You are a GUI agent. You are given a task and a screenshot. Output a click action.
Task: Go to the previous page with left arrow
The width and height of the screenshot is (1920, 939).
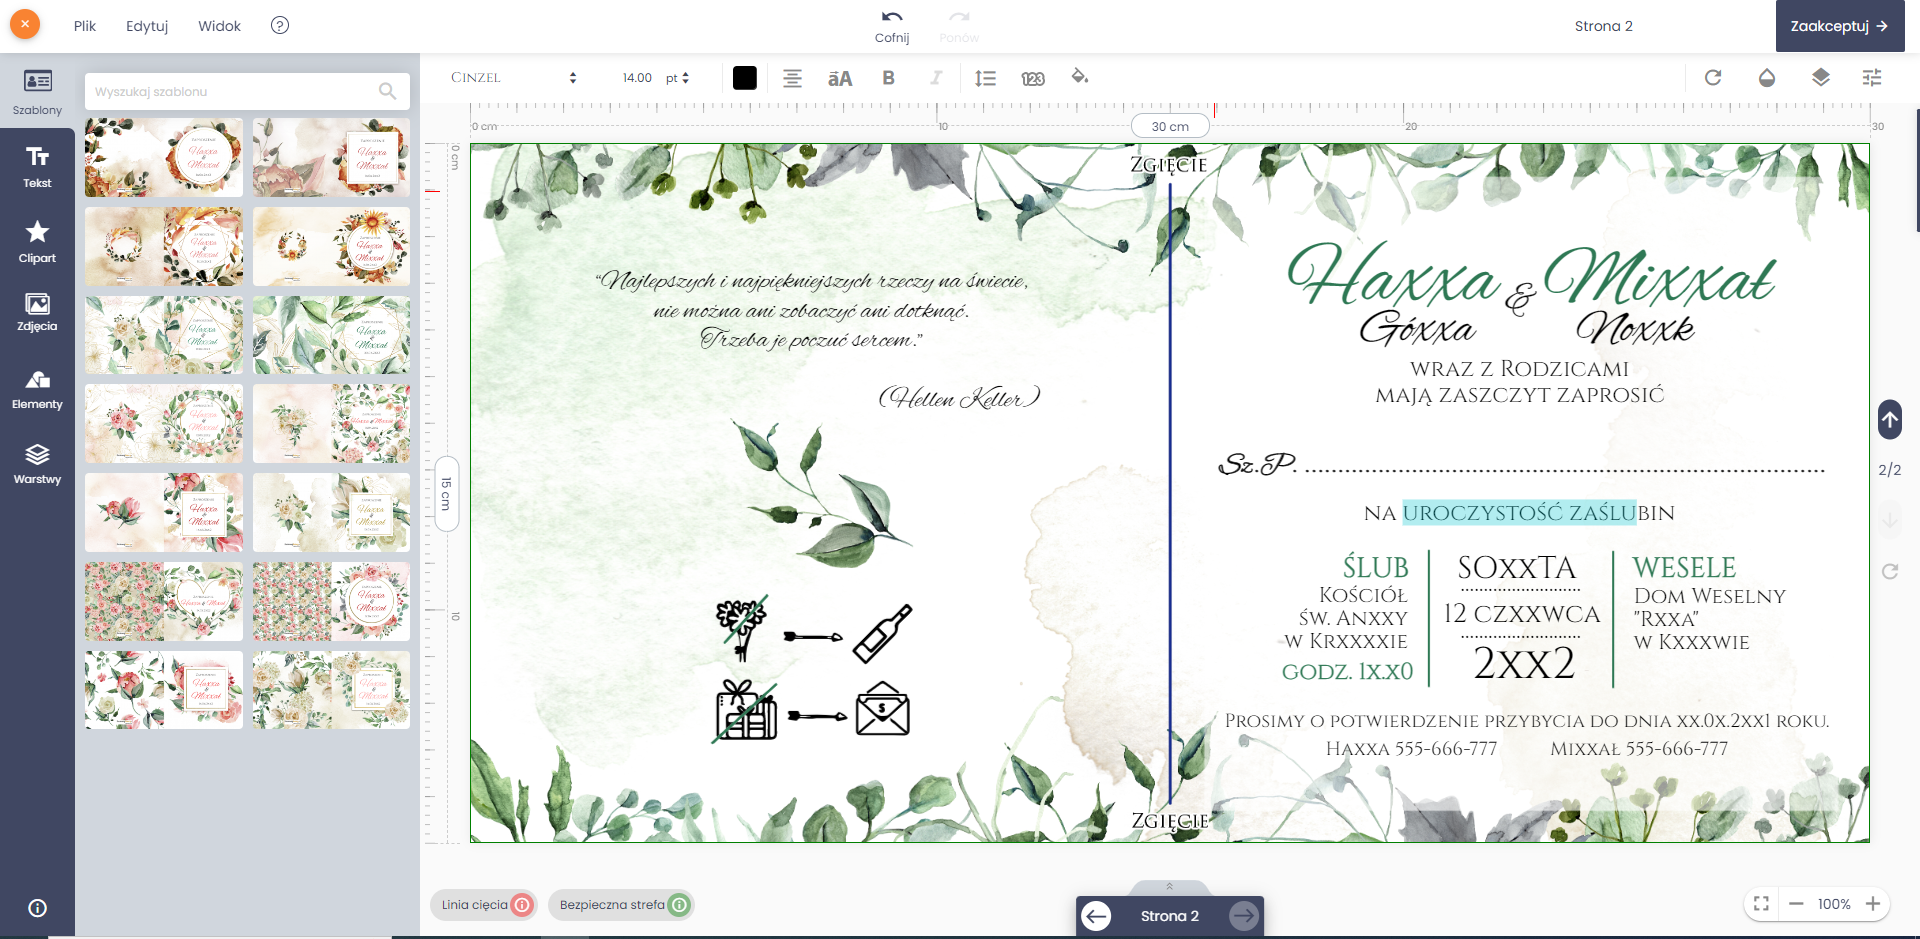click(x=1097, y=916)
